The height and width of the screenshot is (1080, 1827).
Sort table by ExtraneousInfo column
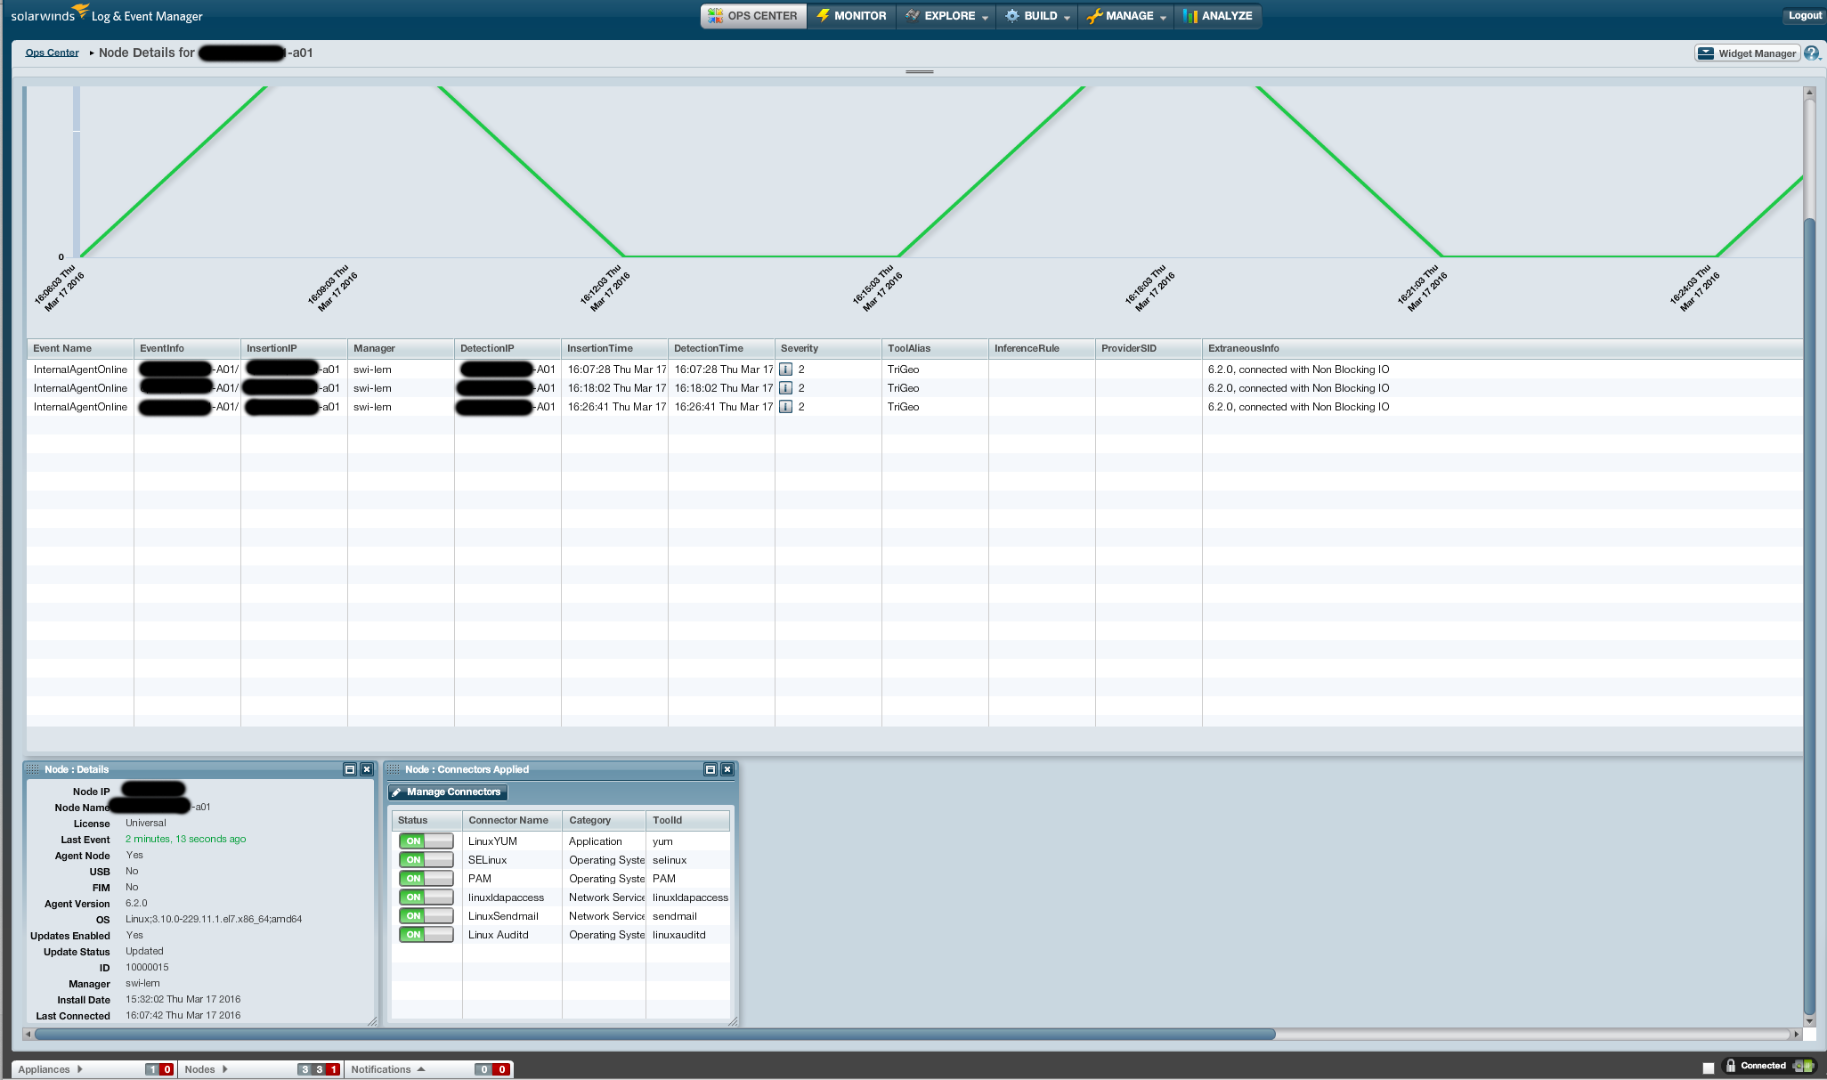click(x=1502, y=348)
